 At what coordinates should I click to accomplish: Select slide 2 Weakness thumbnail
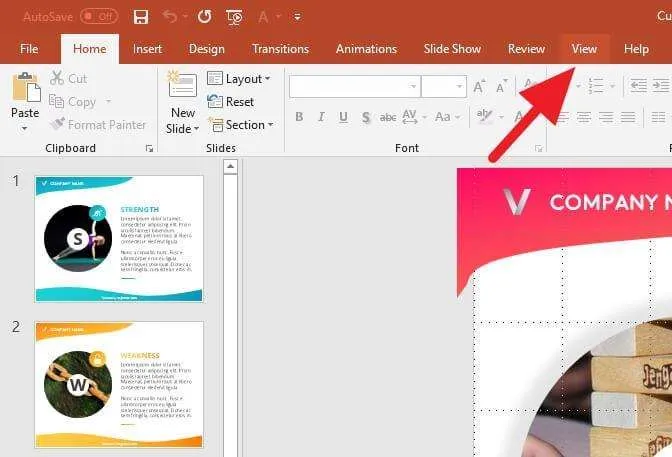click(x=119, y=385)
